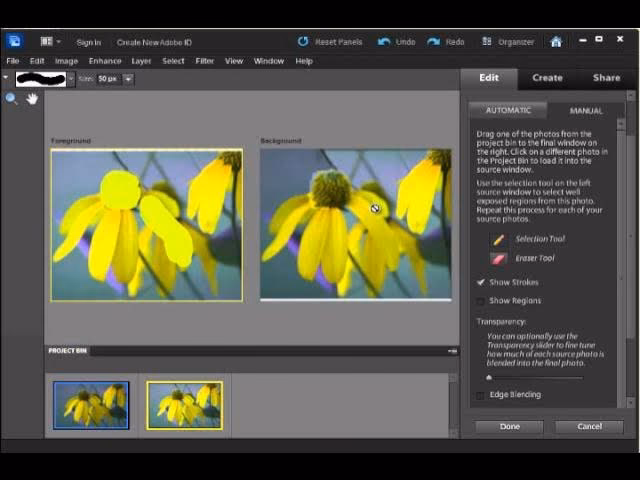Open the Image menu
The width and height of the screenshot is (640, 480).
point(66,61)
